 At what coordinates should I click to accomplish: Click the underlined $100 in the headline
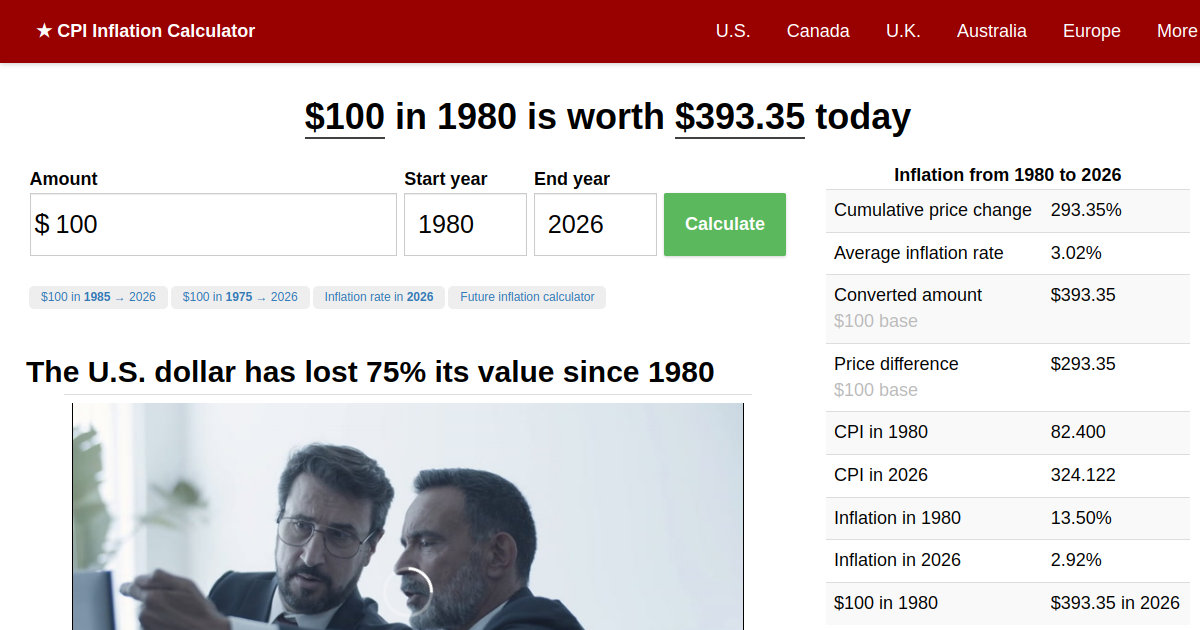tap(344, 117)
